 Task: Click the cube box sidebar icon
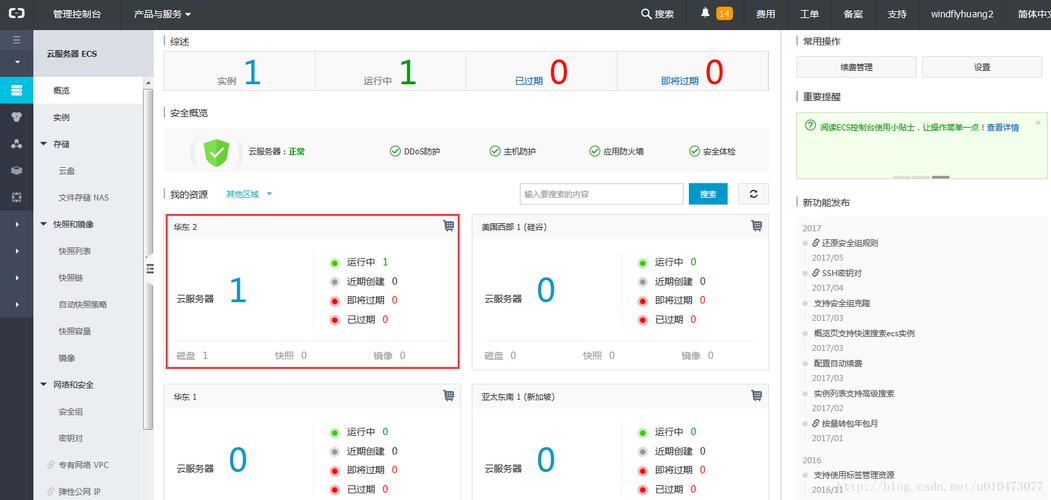click(16, 170)
